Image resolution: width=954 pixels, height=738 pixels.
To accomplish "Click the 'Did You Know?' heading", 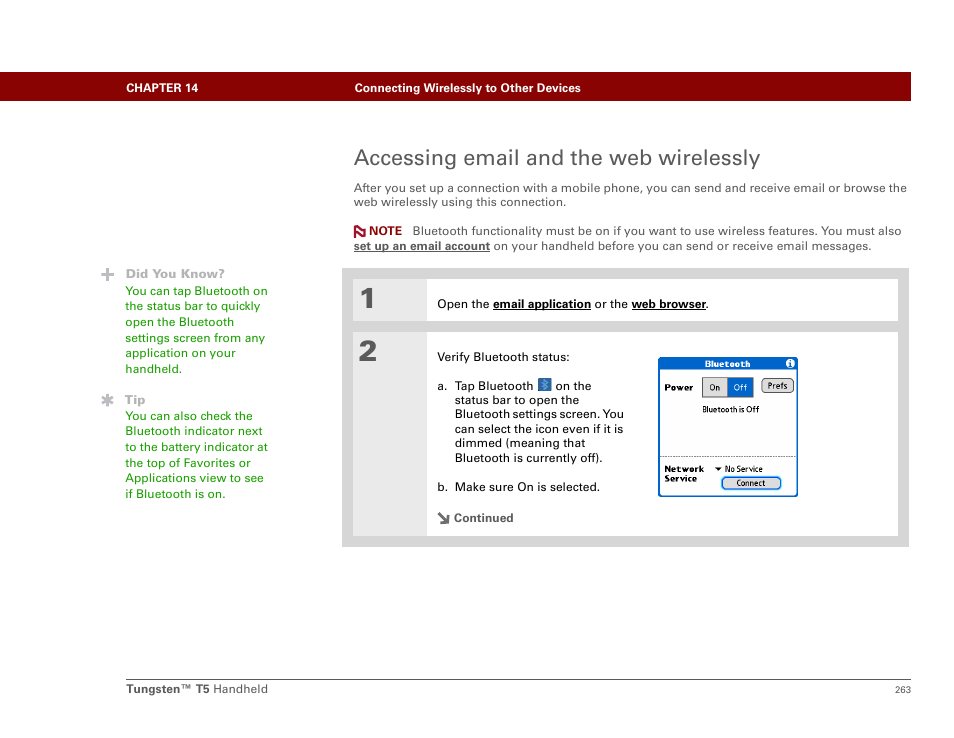I will click(x=175, y=274).
